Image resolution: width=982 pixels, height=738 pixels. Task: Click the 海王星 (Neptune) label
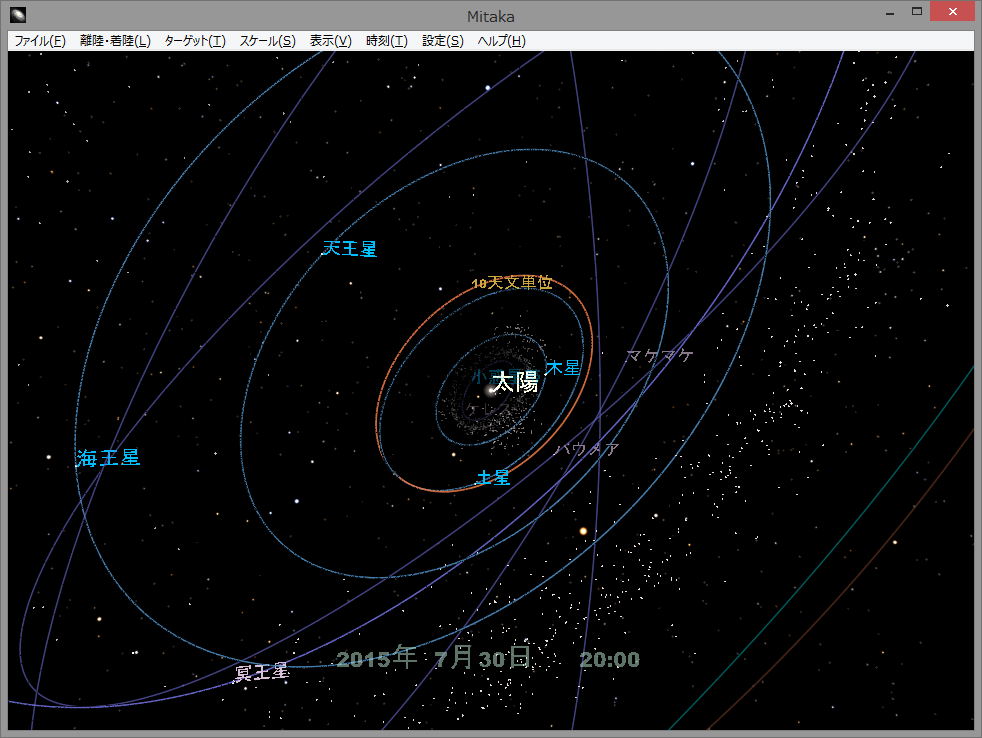[x=108, y=458]
